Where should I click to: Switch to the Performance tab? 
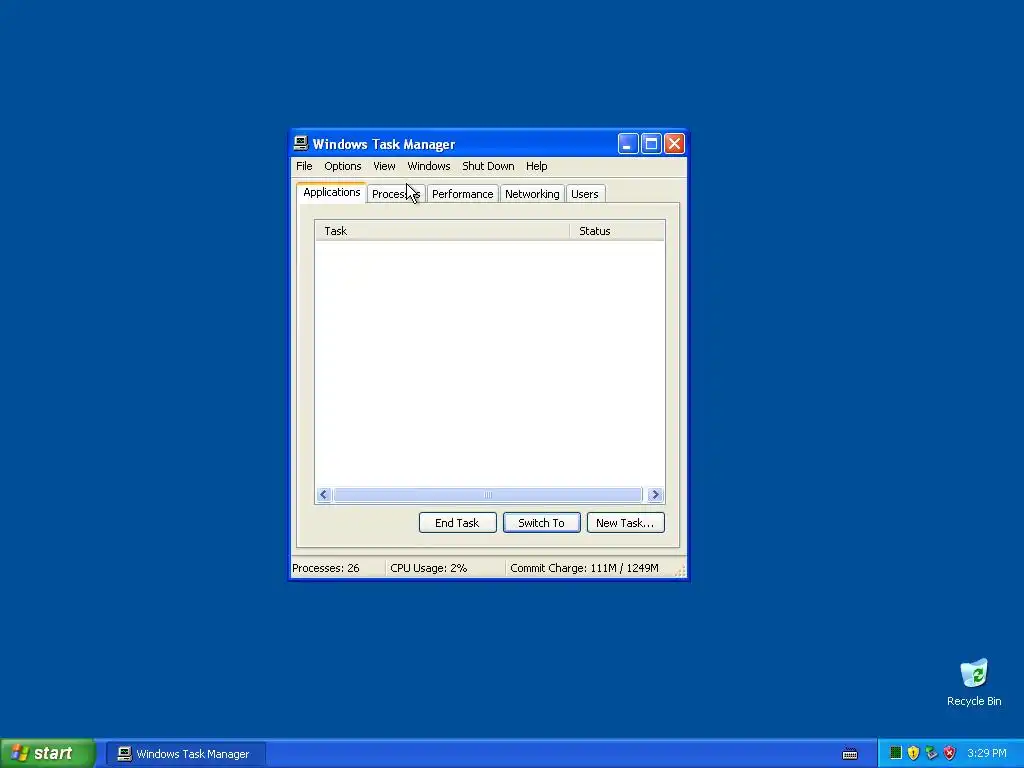pyautogui.click(x=462, y=194)
